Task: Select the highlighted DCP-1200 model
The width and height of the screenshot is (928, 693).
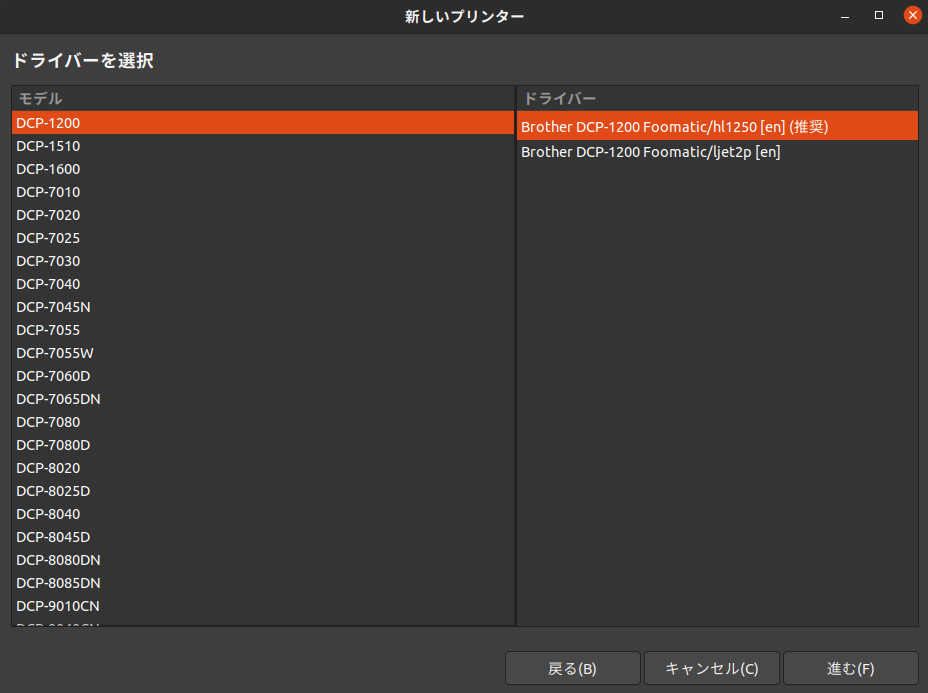Action: (48, 123)
